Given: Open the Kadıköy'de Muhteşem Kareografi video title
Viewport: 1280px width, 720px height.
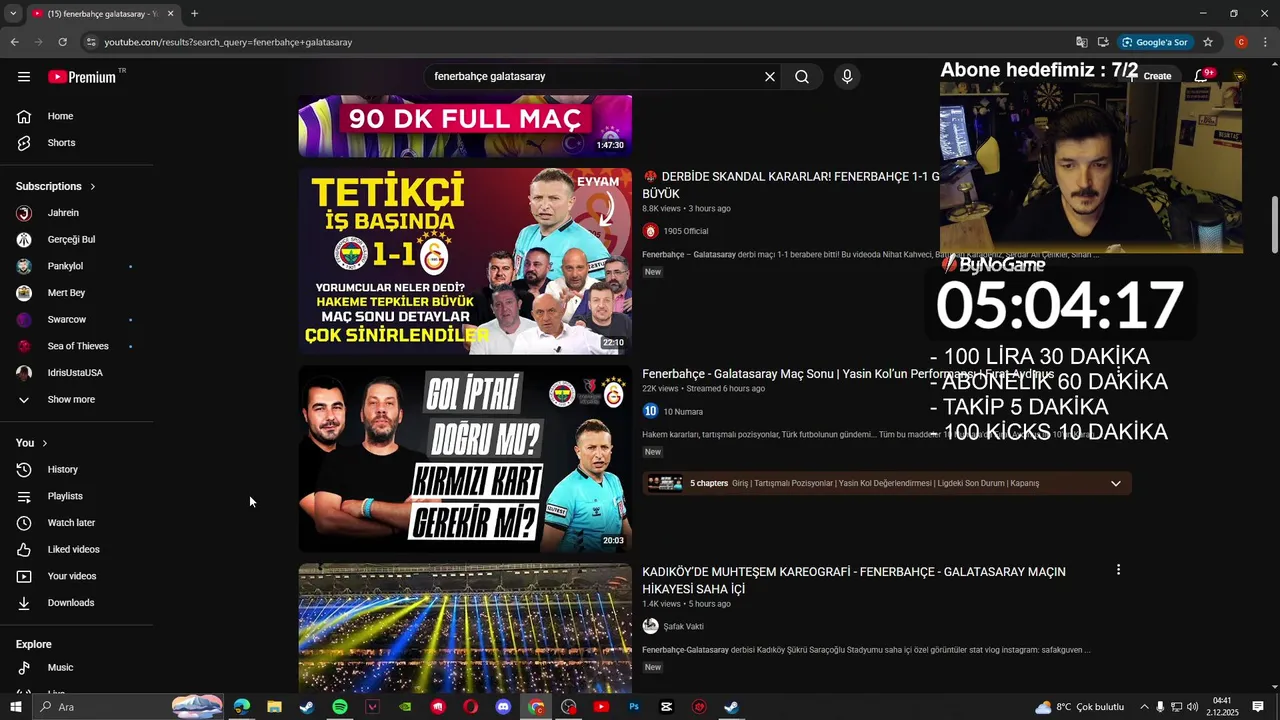Looking at the screenshot, I should (854, 581).
